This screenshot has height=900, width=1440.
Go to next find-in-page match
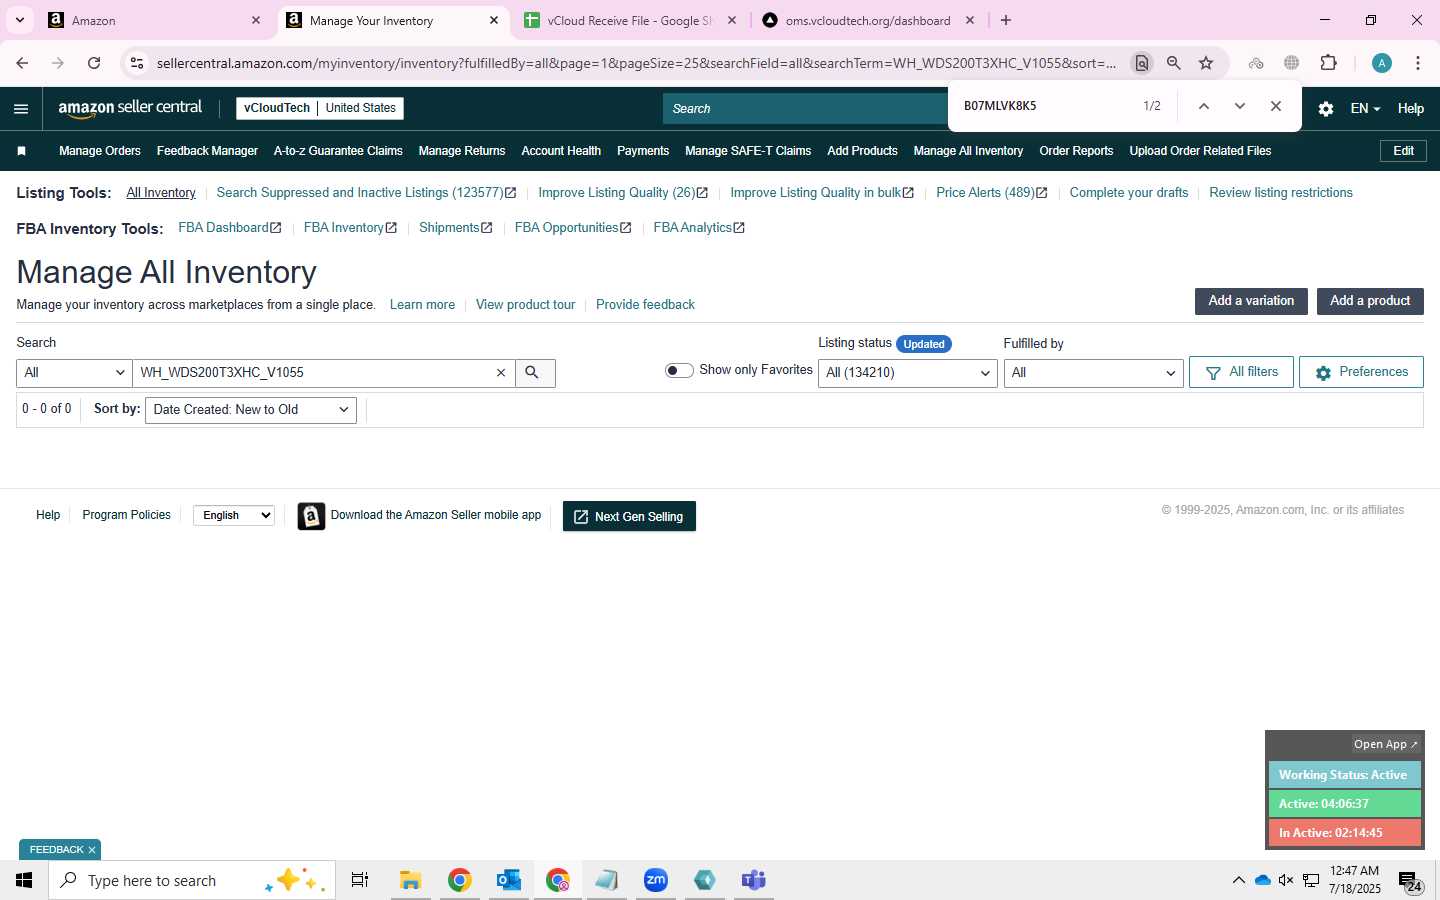tap(1240, 106)
